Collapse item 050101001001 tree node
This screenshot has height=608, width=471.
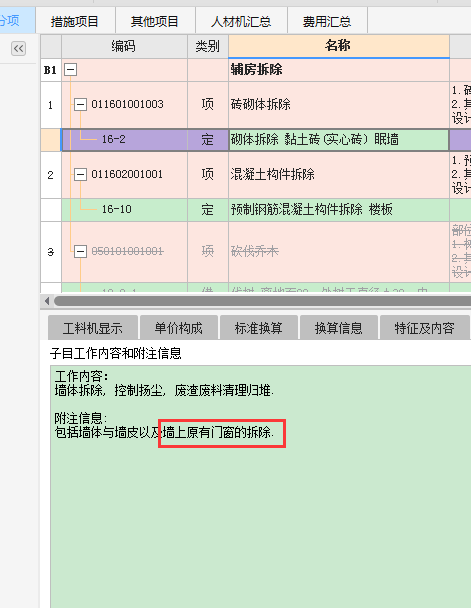pyautogui.click(x=80, y=251)
